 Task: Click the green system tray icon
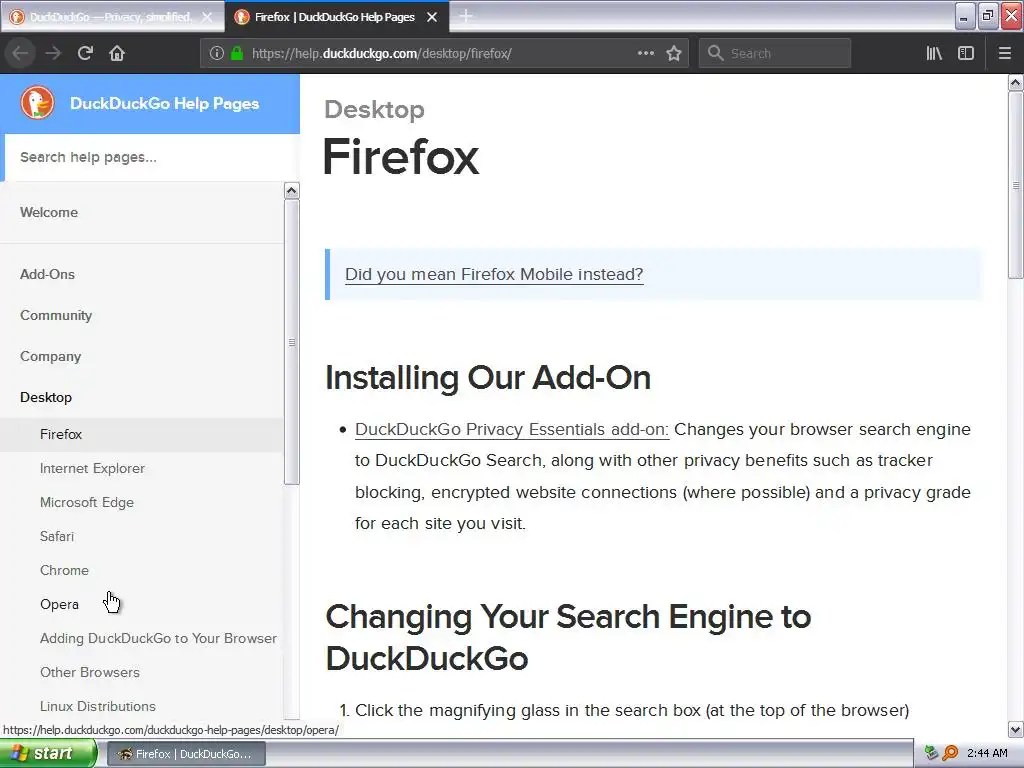point(932,753)
